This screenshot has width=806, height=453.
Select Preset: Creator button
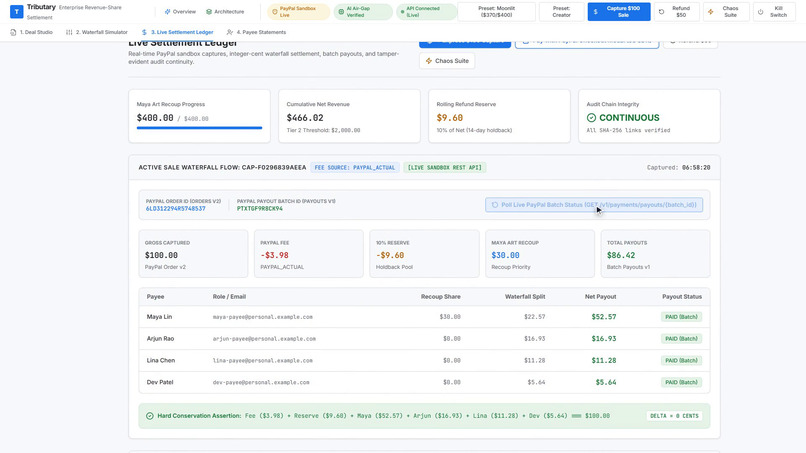point(561,11)
